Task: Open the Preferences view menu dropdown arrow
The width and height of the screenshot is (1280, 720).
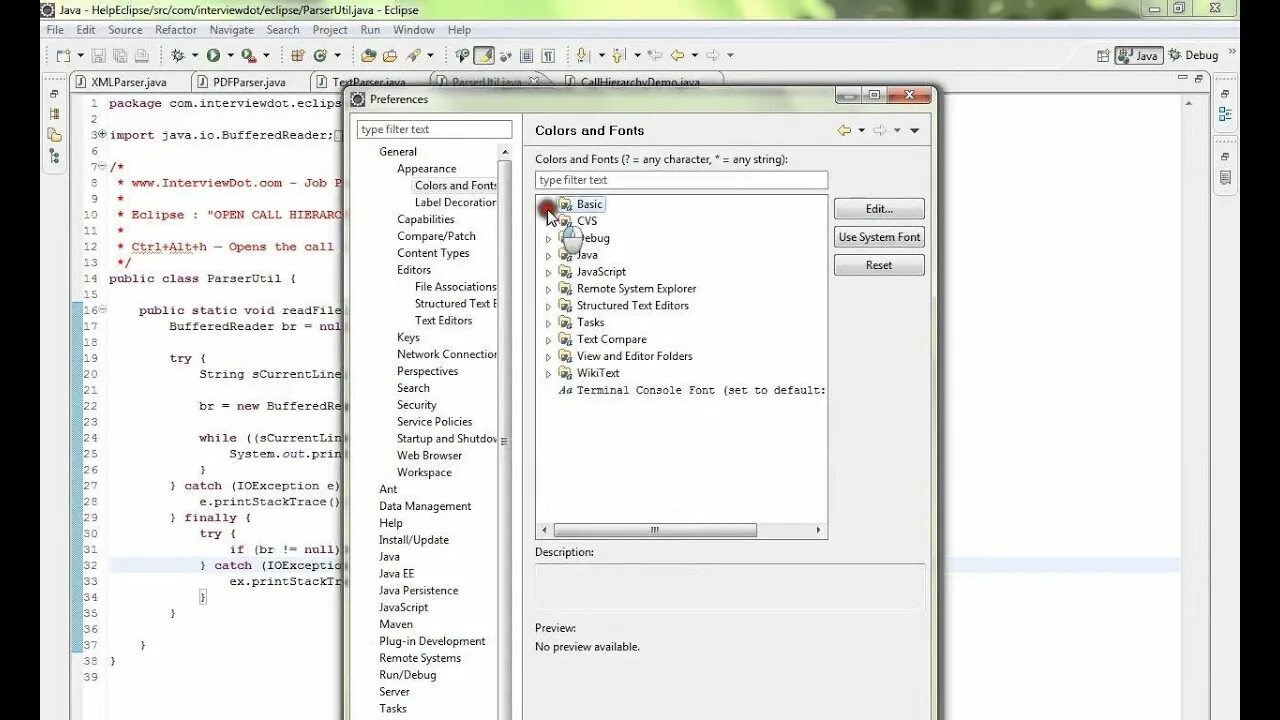Action: (x=914, y=130)
